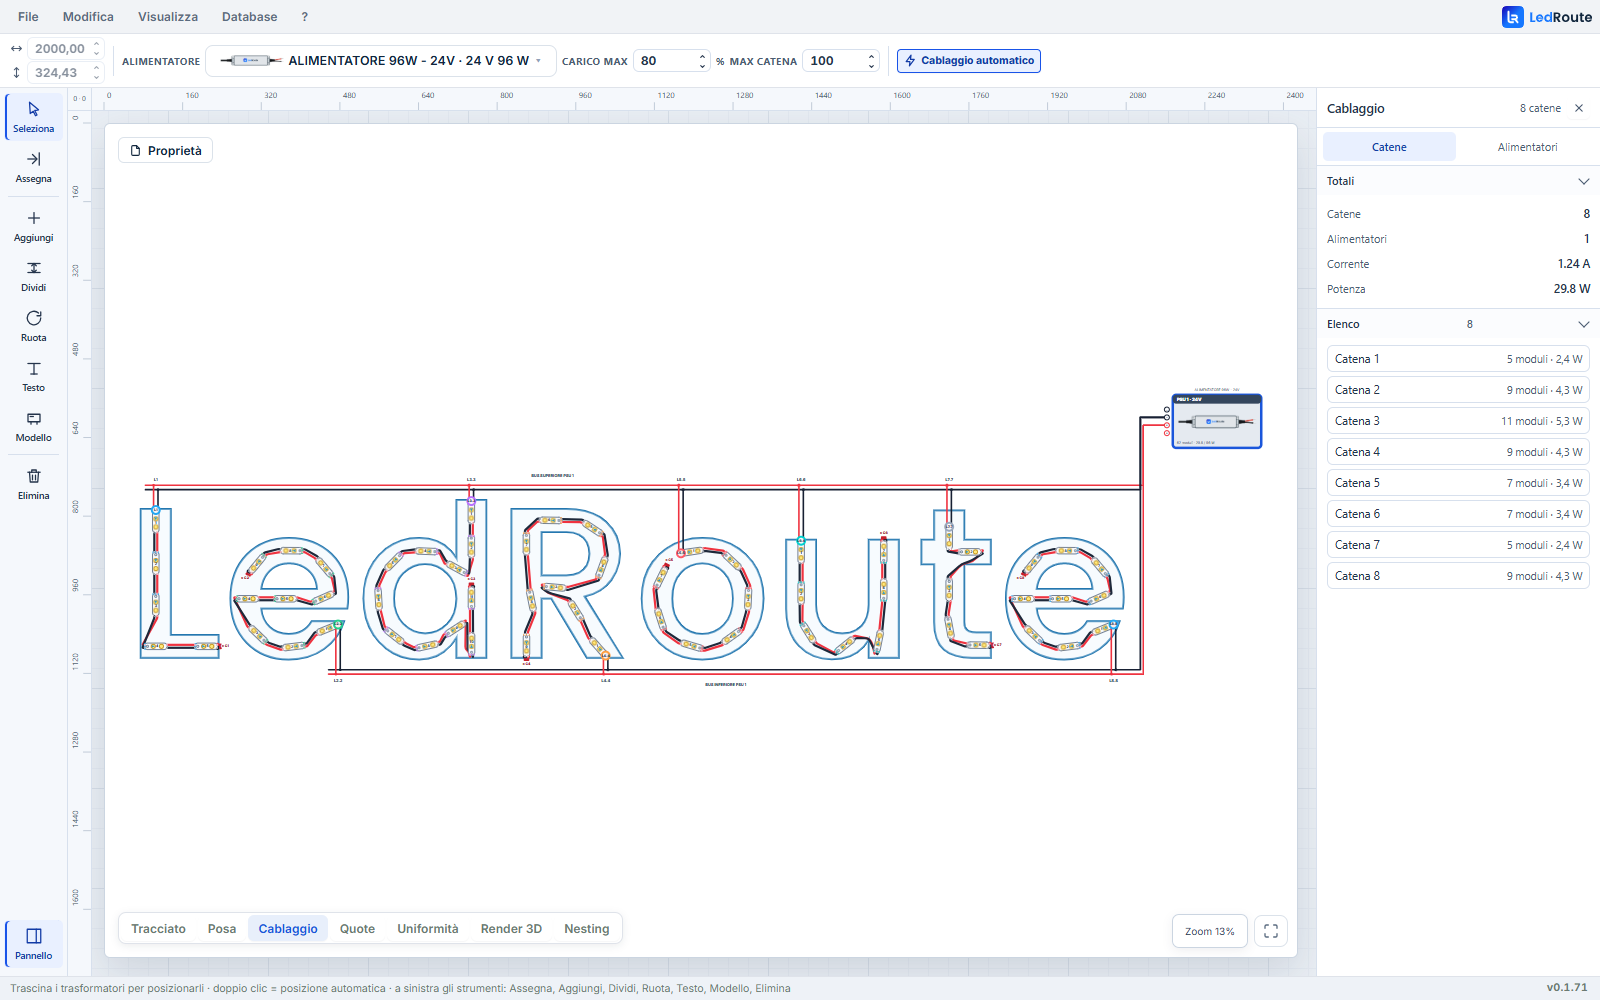Toggle the Pannello side panel button
Viewport: 1600px width, 1000px height.
(33, 944)
